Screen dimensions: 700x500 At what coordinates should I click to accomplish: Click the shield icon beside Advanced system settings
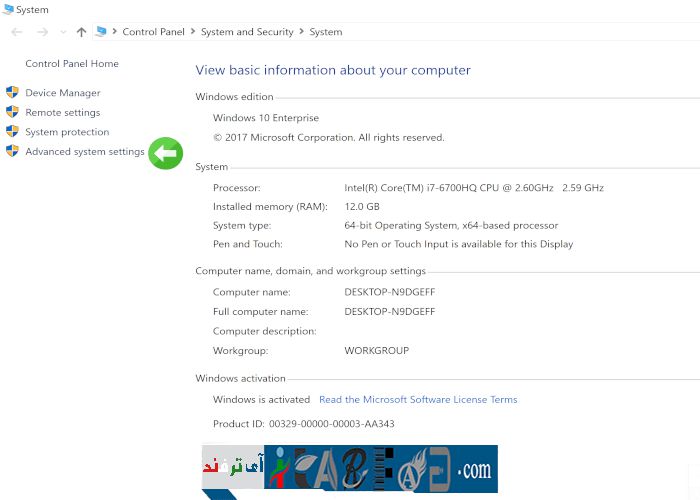click(12, 151)
